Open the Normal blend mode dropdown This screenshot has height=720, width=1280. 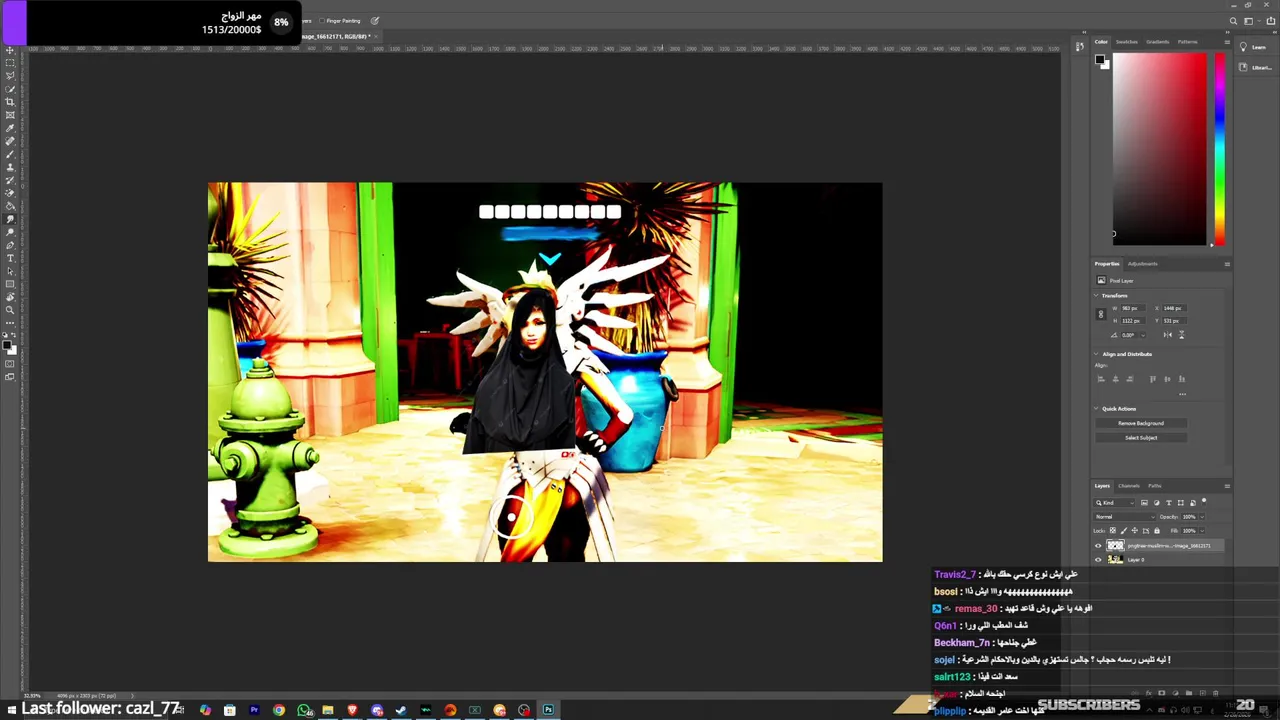pyautogui.click(x=1124, y=517)
